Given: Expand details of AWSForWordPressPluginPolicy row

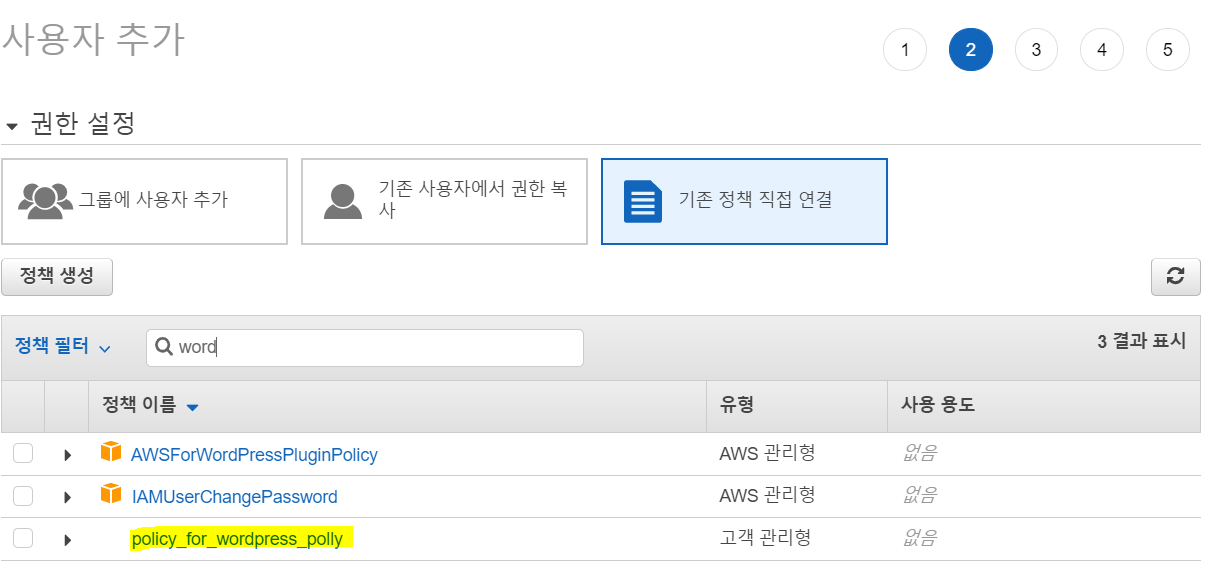Looking at the screenshot, I should [67, 455].
